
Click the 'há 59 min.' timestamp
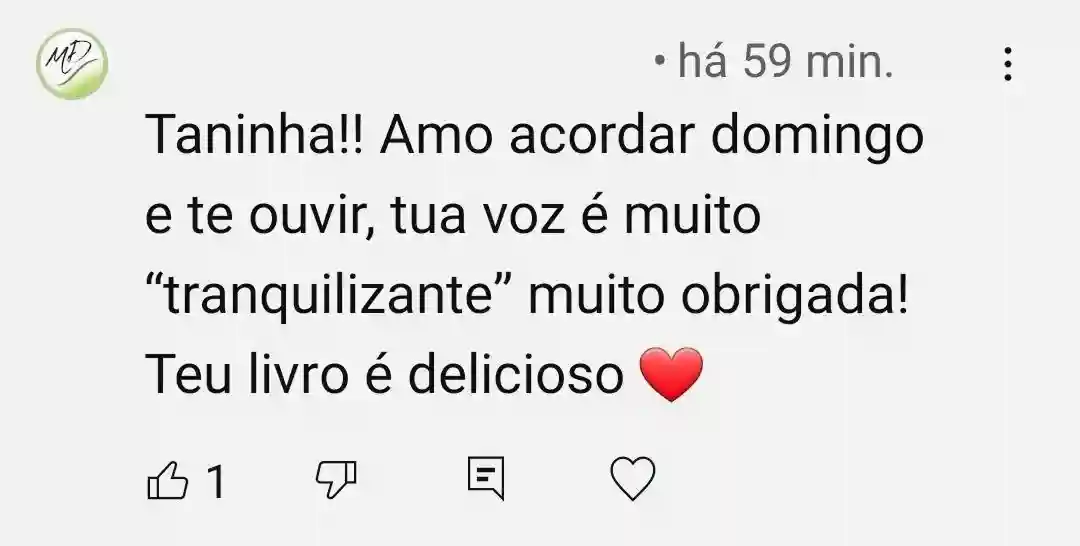tap(785, 62)
